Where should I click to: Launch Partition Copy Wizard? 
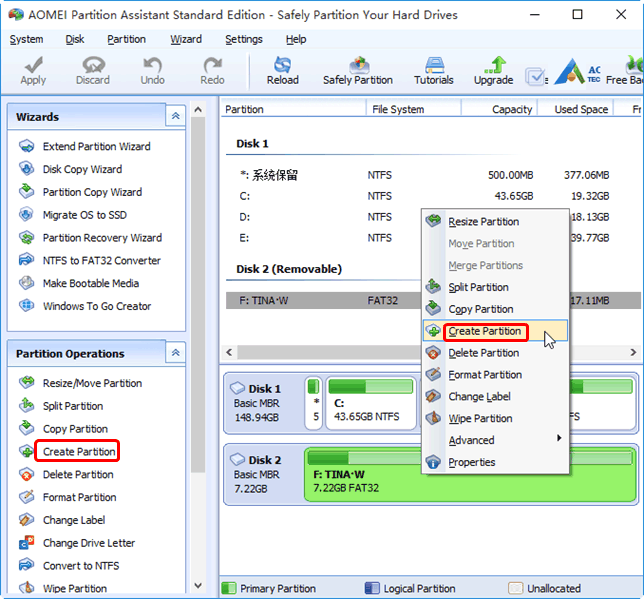tap(80, 192)
